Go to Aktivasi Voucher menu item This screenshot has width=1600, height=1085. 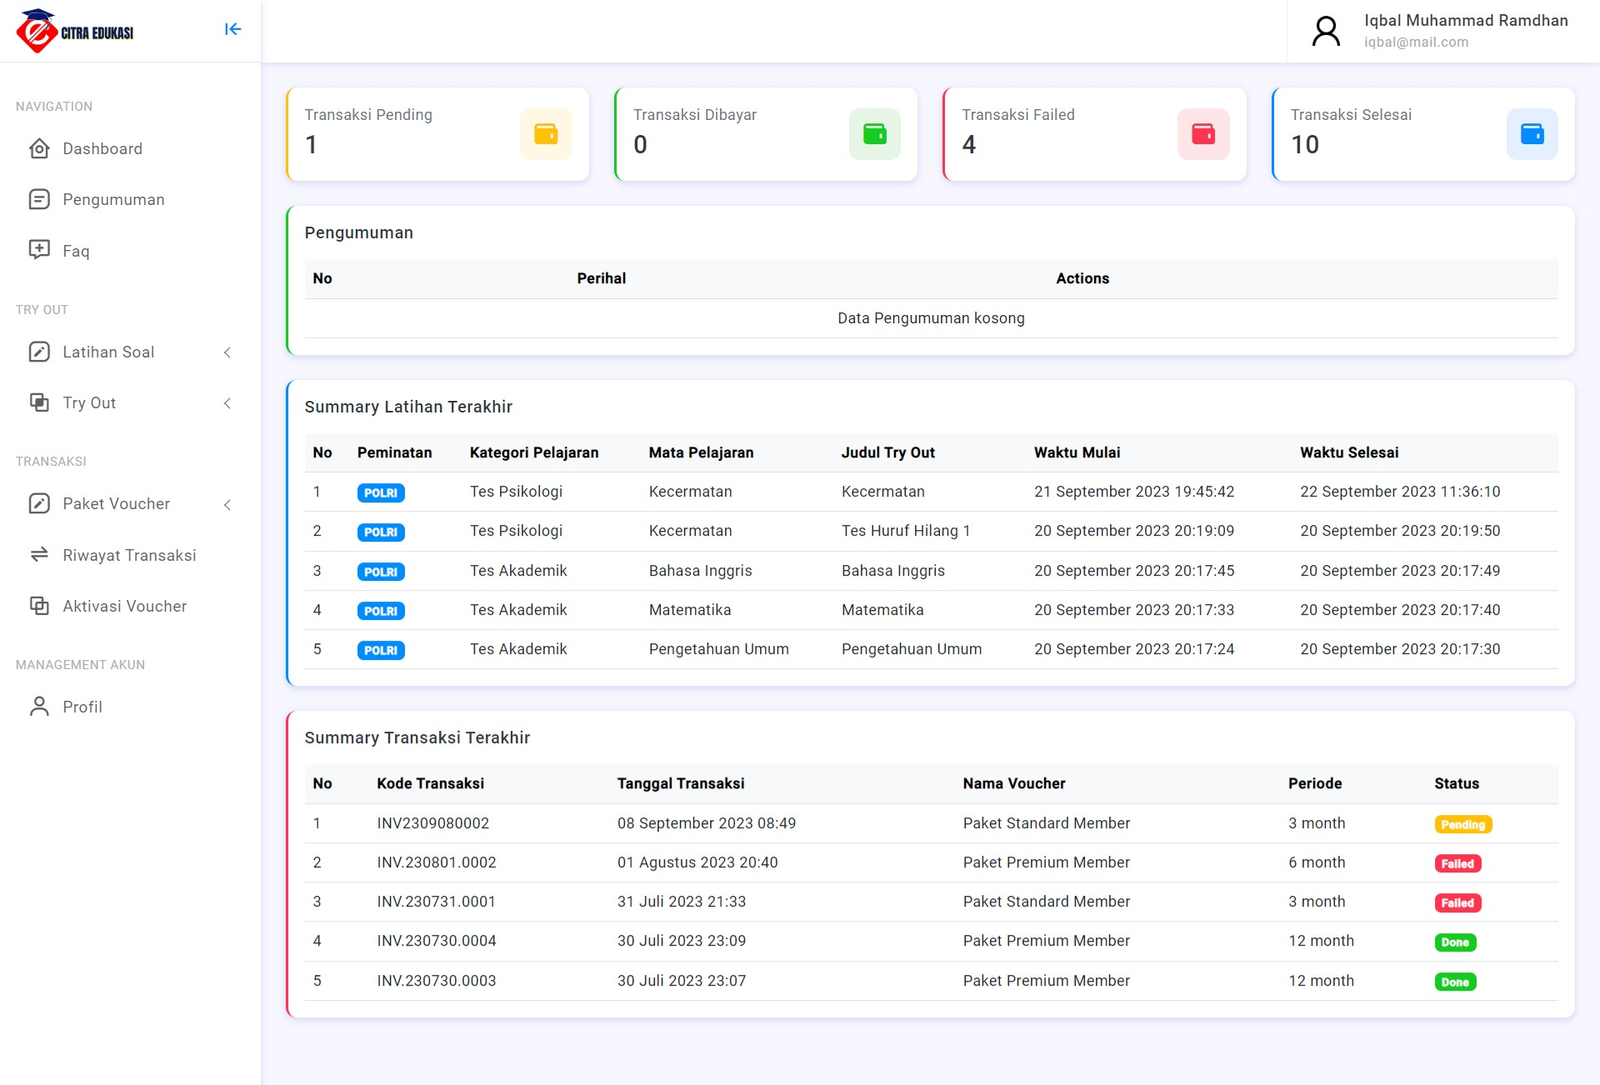click(x=124, y=606)
